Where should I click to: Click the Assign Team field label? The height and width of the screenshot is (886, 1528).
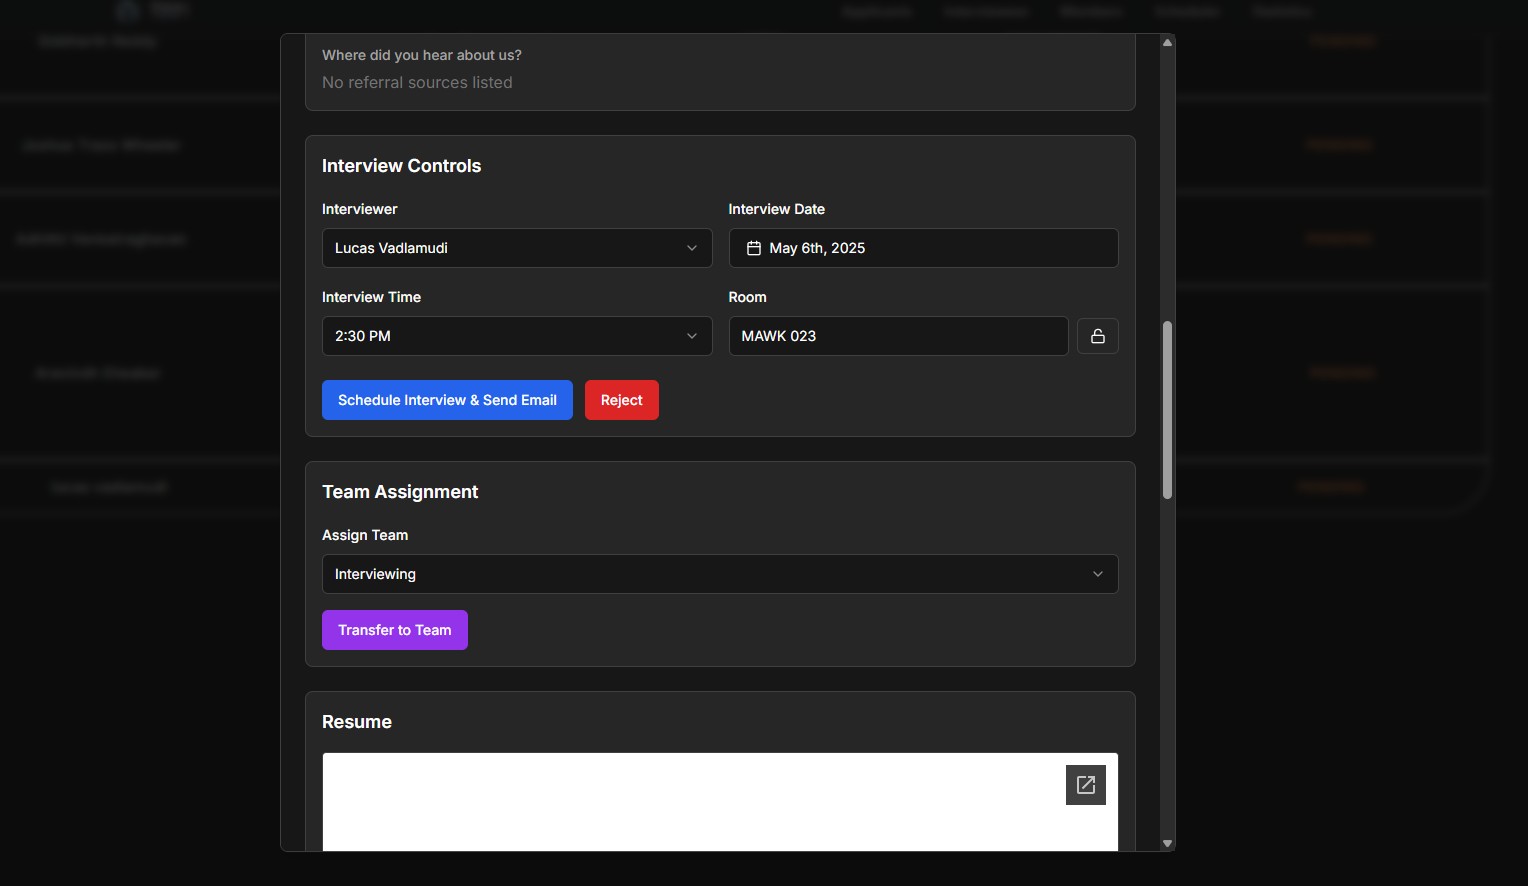click(x=365, y=535)
